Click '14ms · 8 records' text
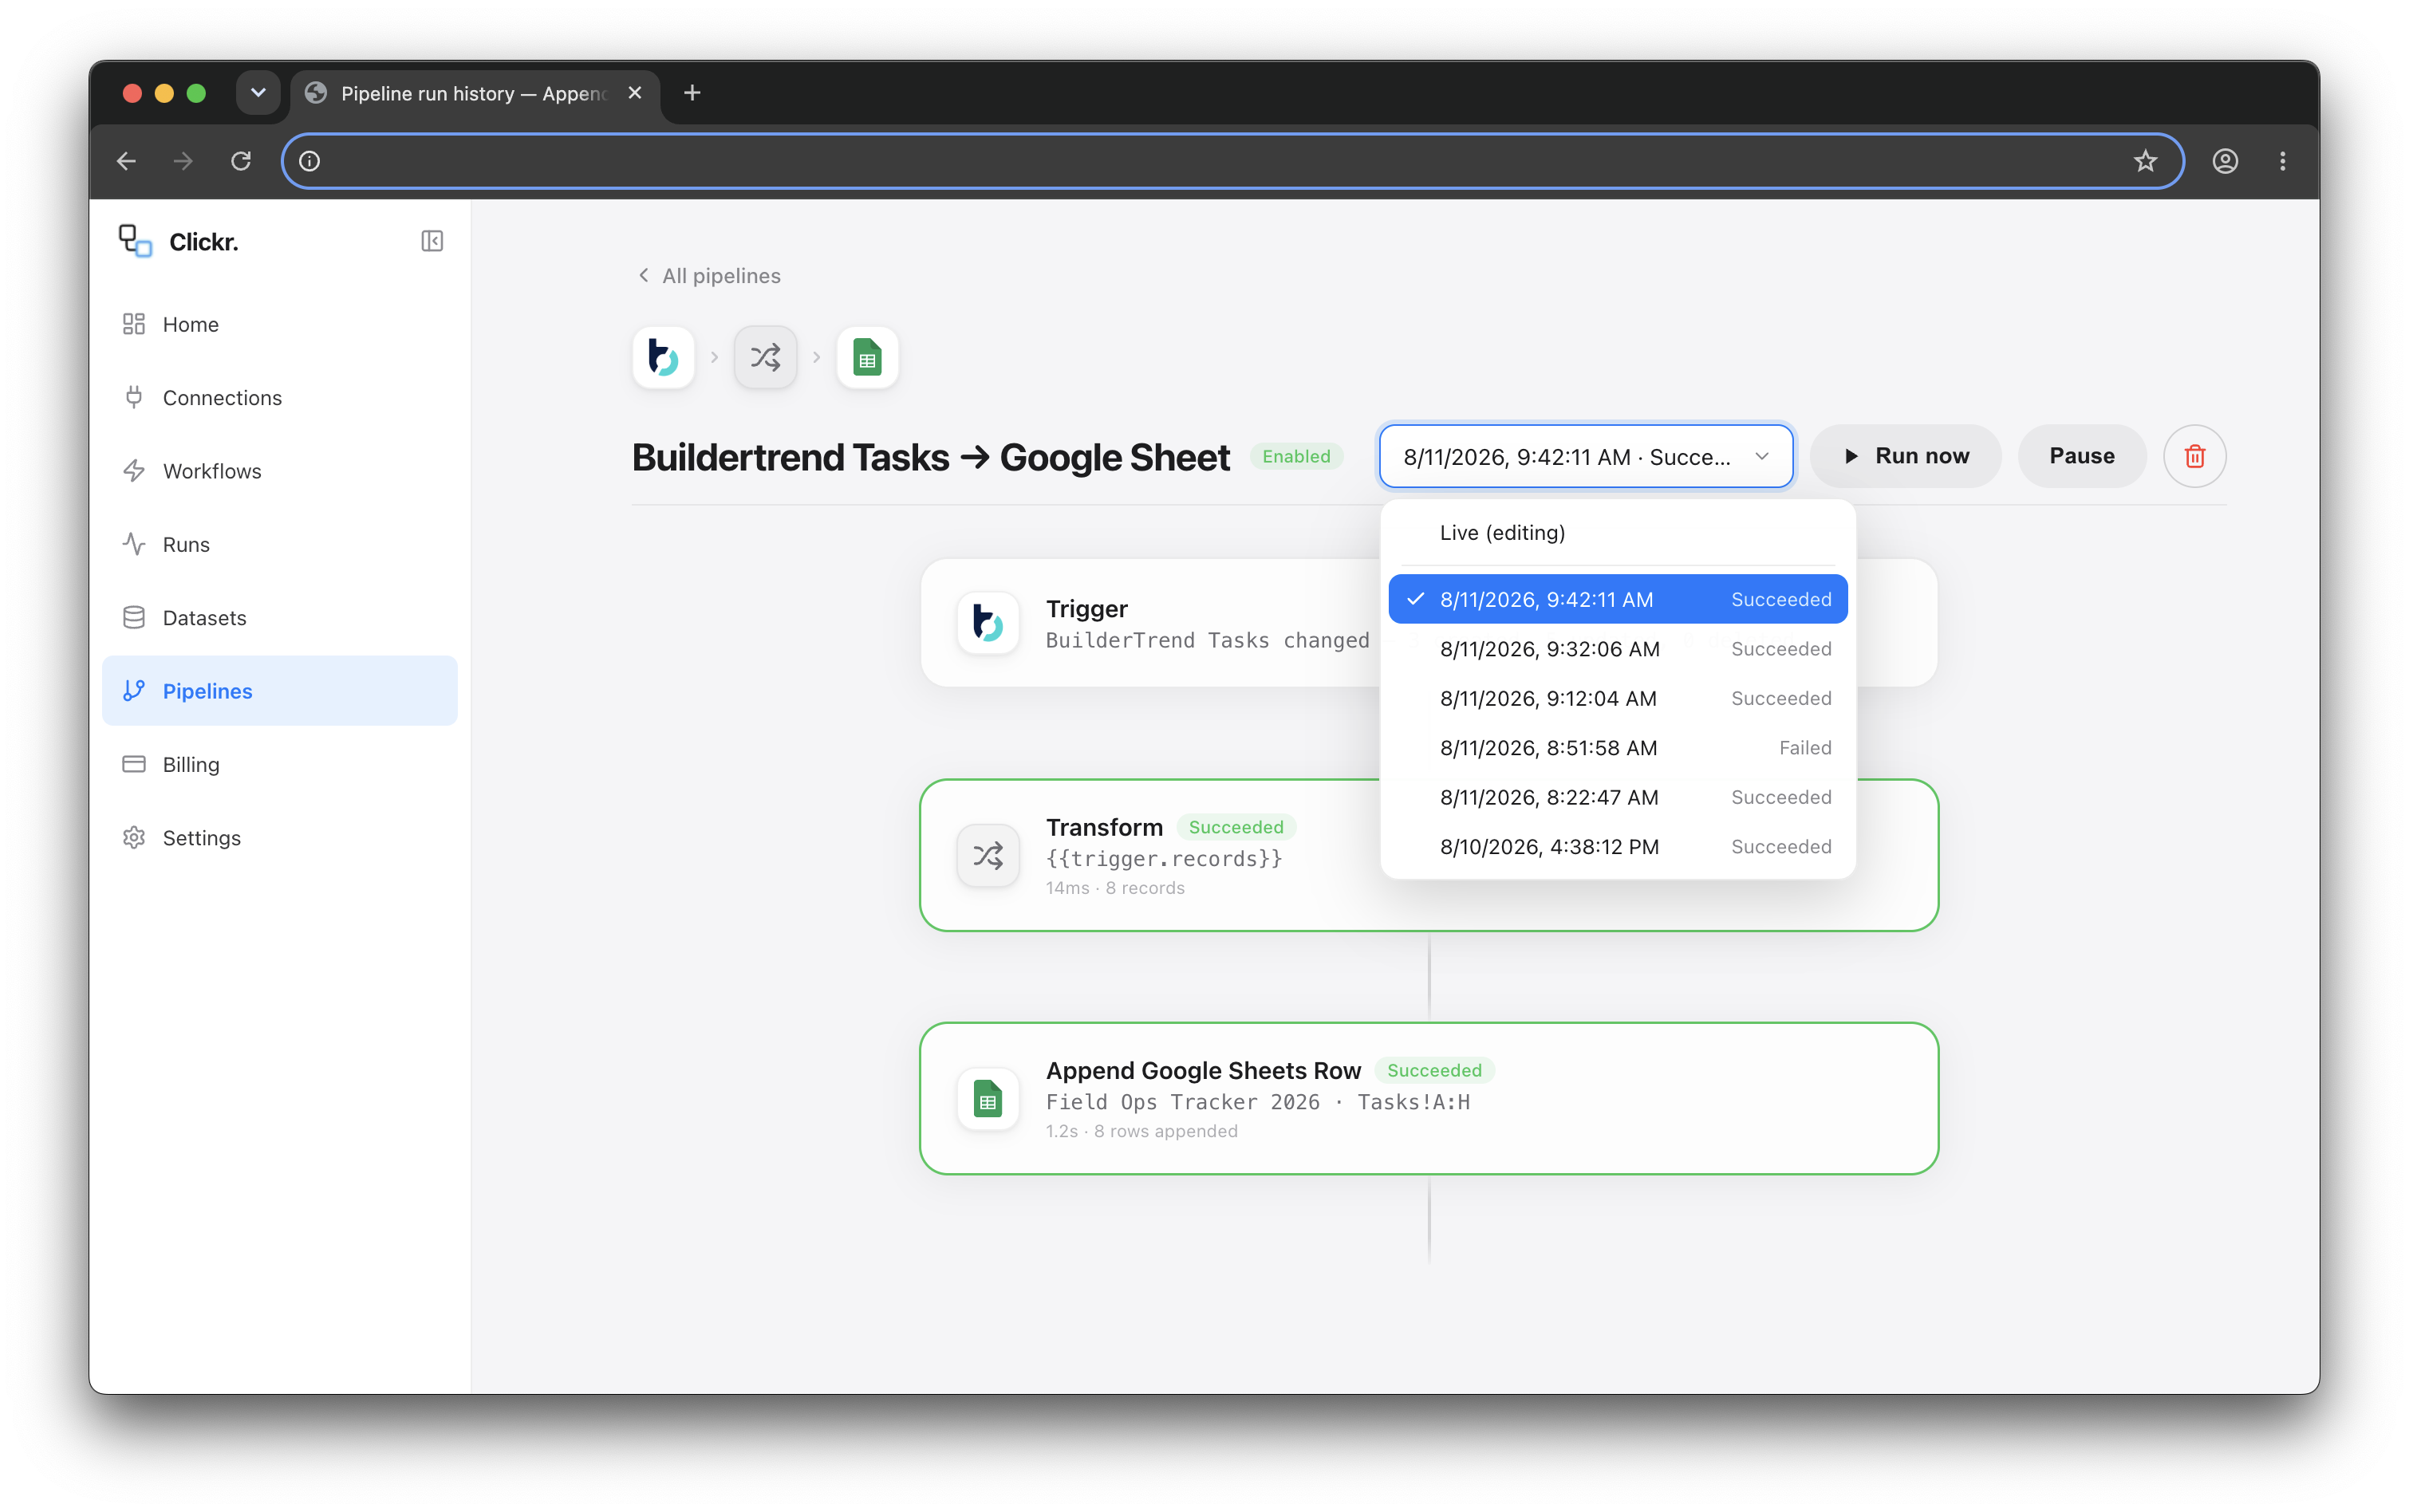Viewport: 2409px width, 1512px height. tap(1115, 888)
